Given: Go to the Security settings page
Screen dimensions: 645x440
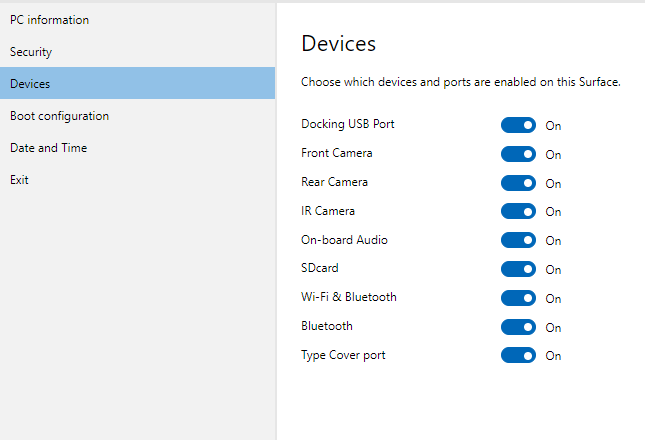Looking at the screenshot, I should click(31, 52).
